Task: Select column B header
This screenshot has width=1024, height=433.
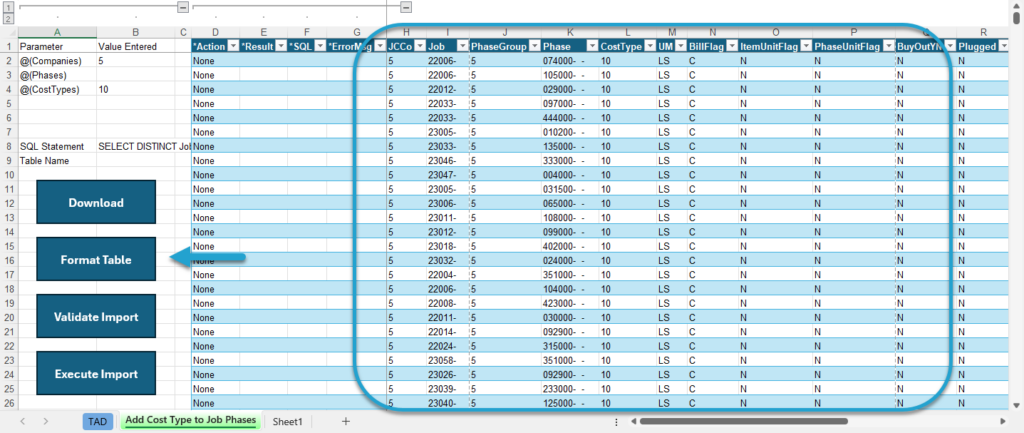Action: (x=135, y=31)
